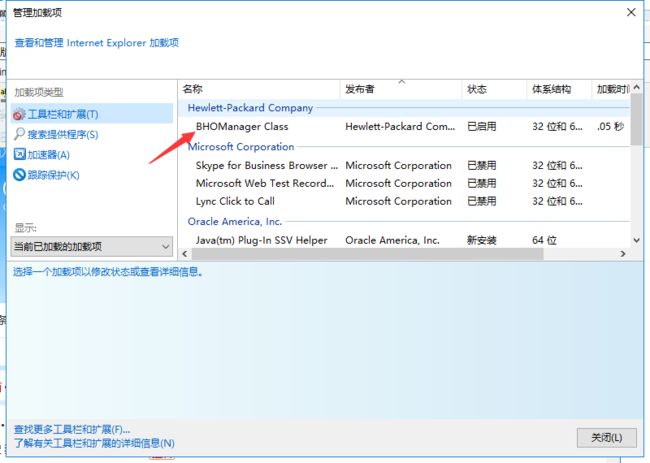
Task: Select Lync Click to Call add-on
Action: tap(235, 201)
